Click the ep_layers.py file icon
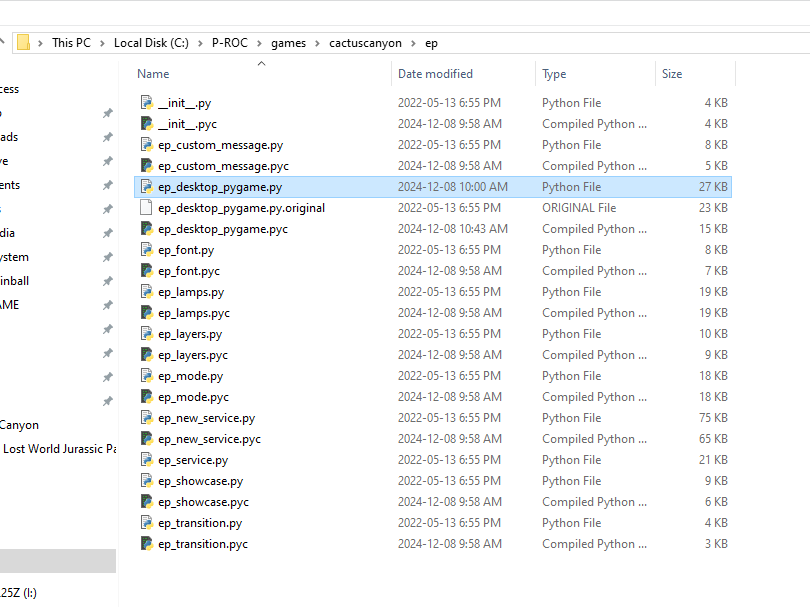 point(147,334)
